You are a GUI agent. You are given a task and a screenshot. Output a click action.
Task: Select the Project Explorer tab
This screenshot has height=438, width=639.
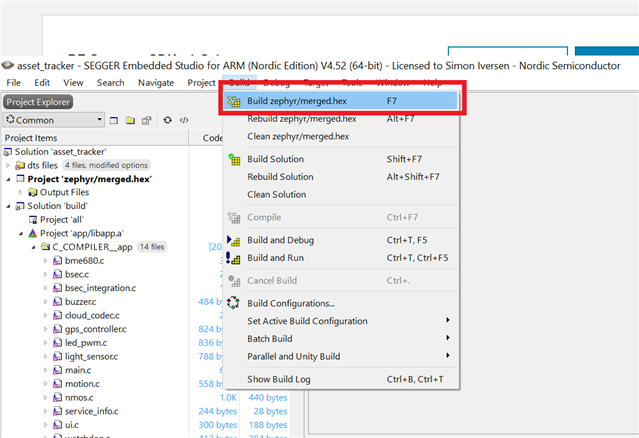click(x=38, y=102)
